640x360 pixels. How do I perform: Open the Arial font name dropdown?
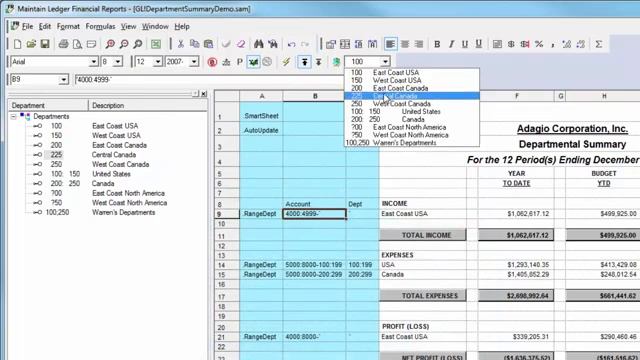[x=93, y=62]
